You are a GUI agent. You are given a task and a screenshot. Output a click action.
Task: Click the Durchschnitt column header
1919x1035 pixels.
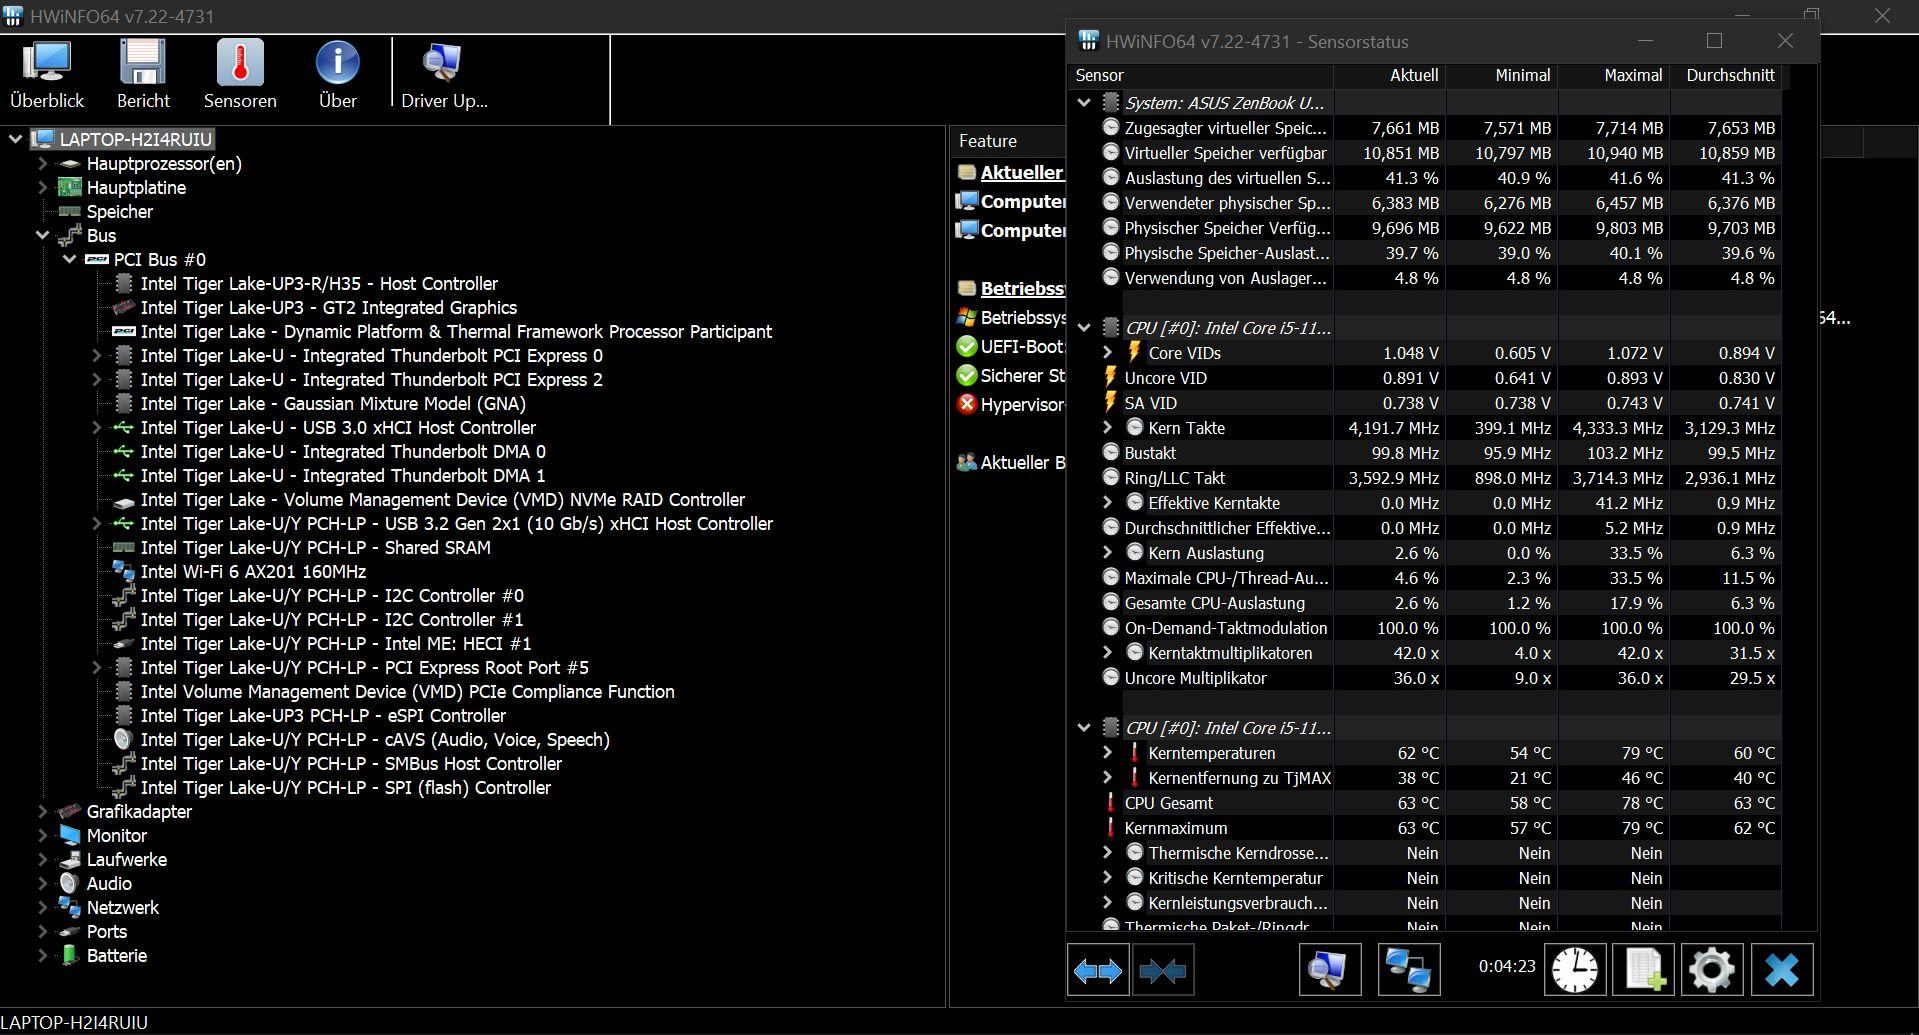point(1726,75)
